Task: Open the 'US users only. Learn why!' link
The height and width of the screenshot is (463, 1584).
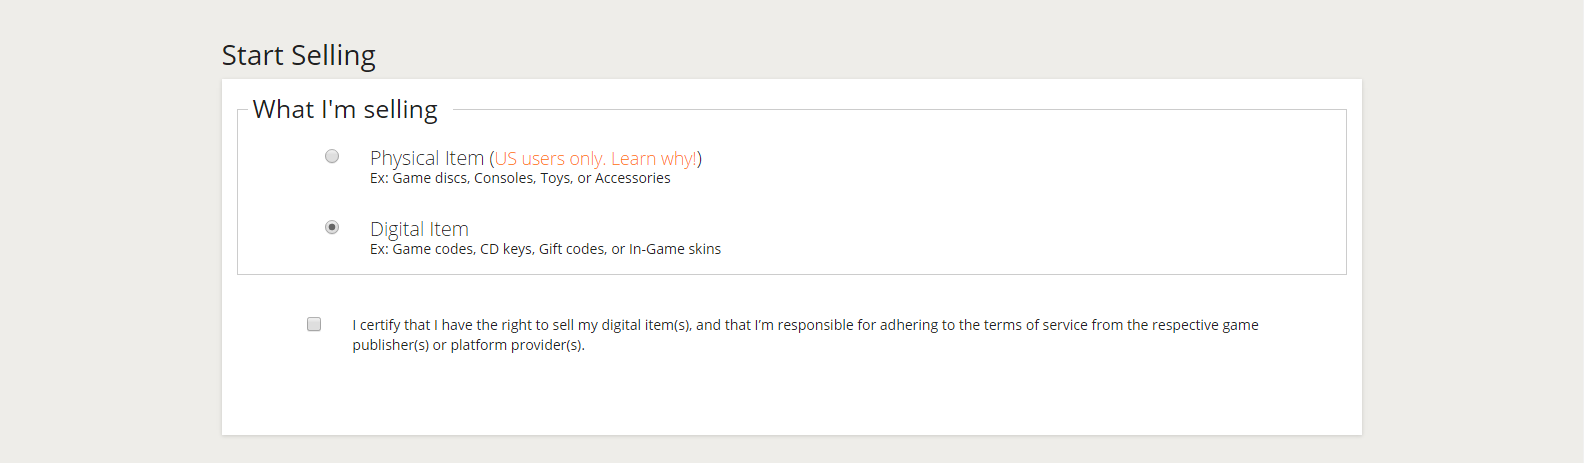Action: pyautogui.click(x=595, y=159)
